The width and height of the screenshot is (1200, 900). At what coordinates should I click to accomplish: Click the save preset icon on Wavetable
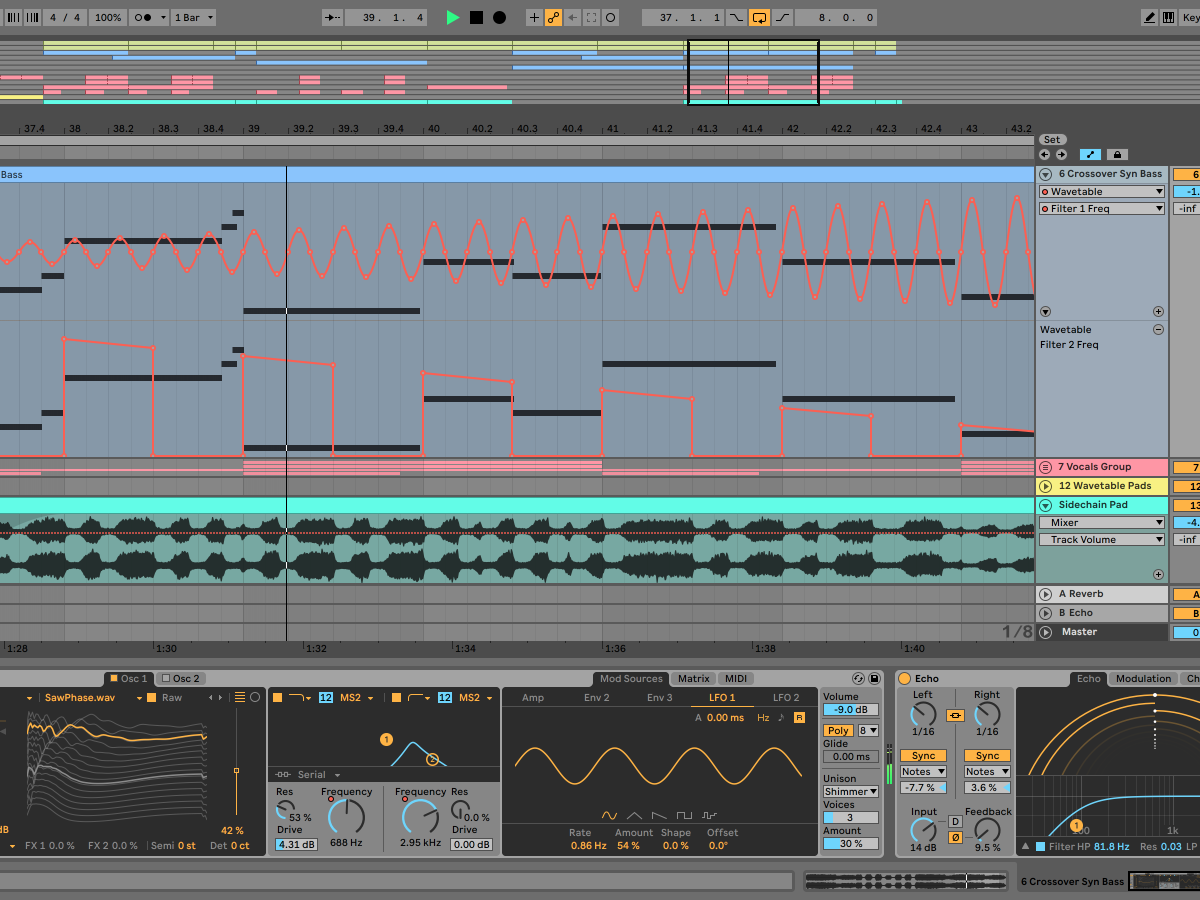tap(873, 678)
